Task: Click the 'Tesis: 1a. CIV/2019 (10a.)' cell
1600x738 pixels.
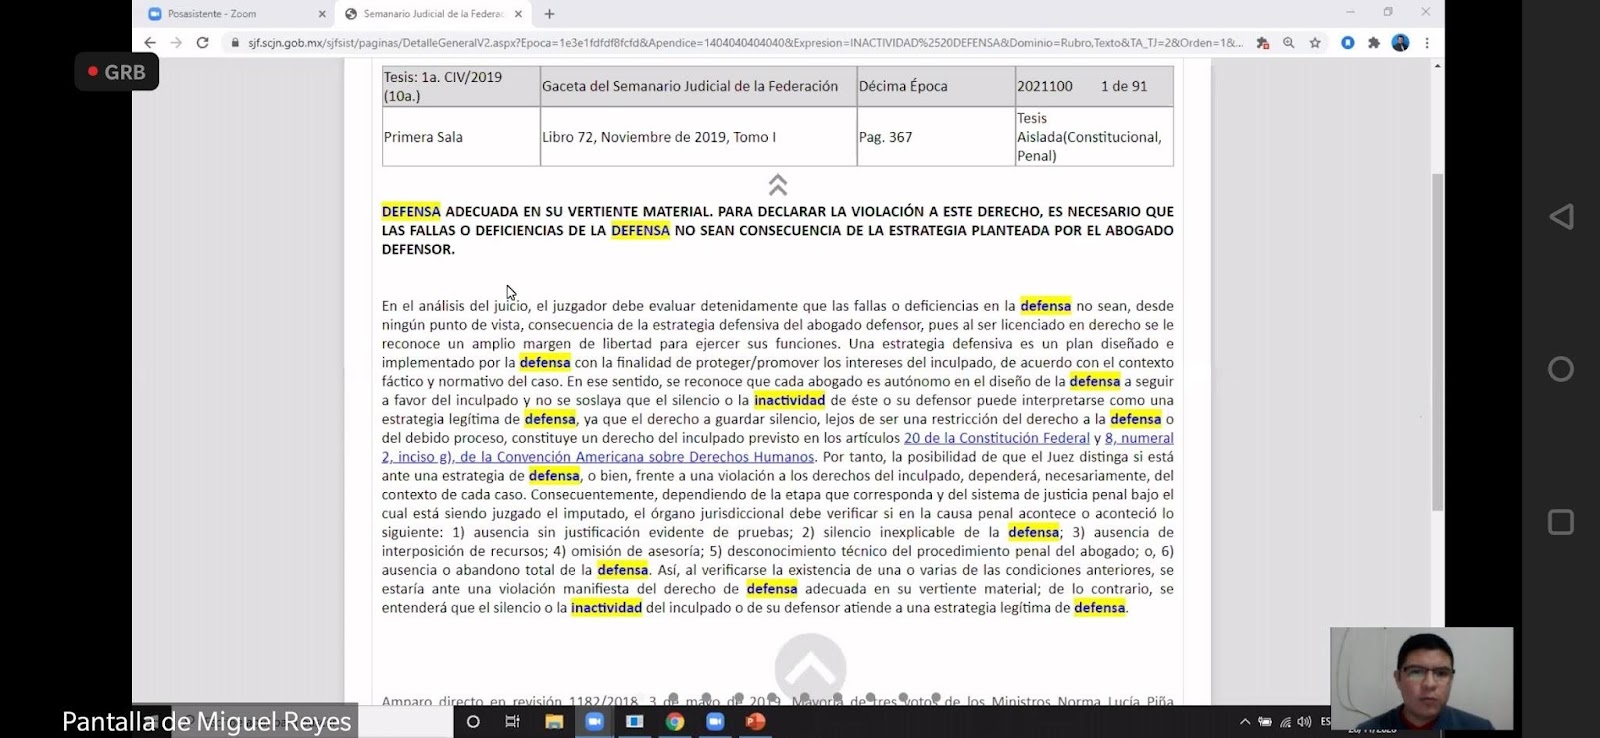Action: point(461,86)
